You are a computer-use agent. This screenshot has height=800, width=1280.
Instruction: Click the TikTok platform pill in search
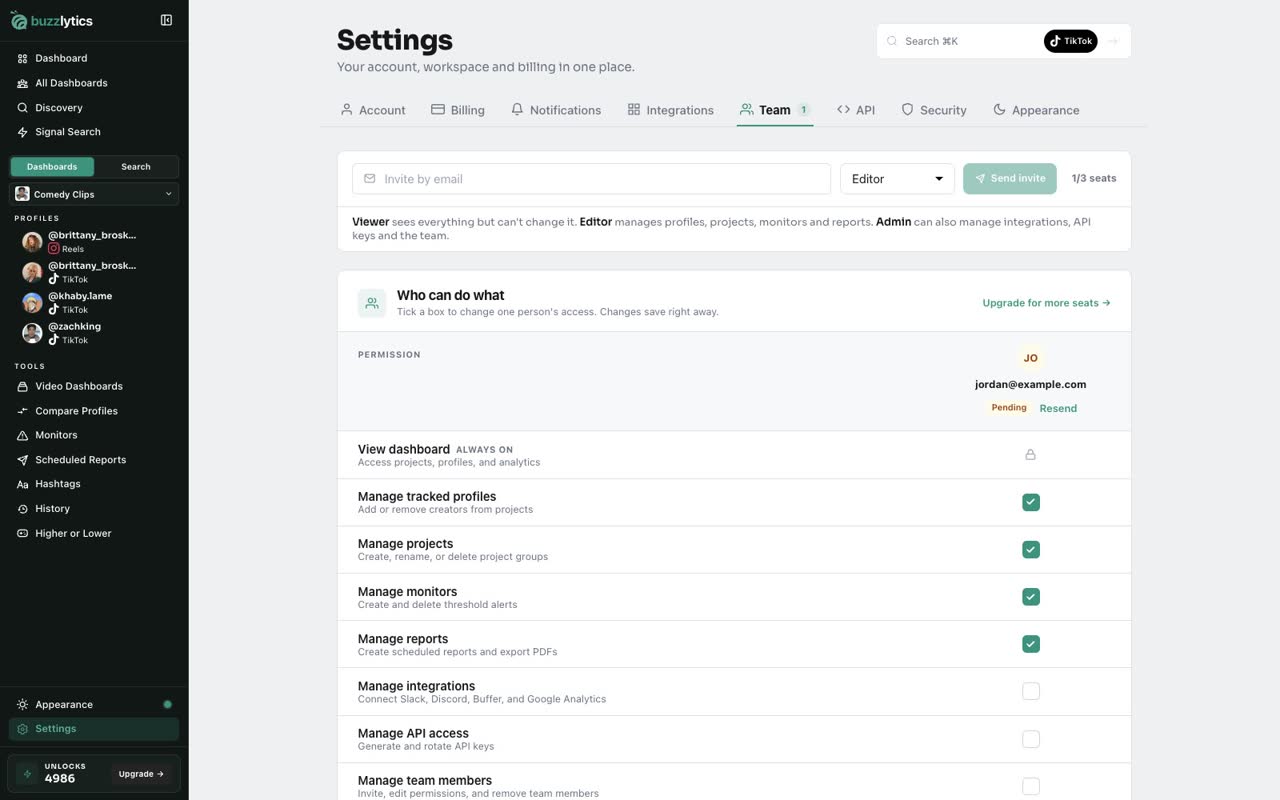point(1070,41)
